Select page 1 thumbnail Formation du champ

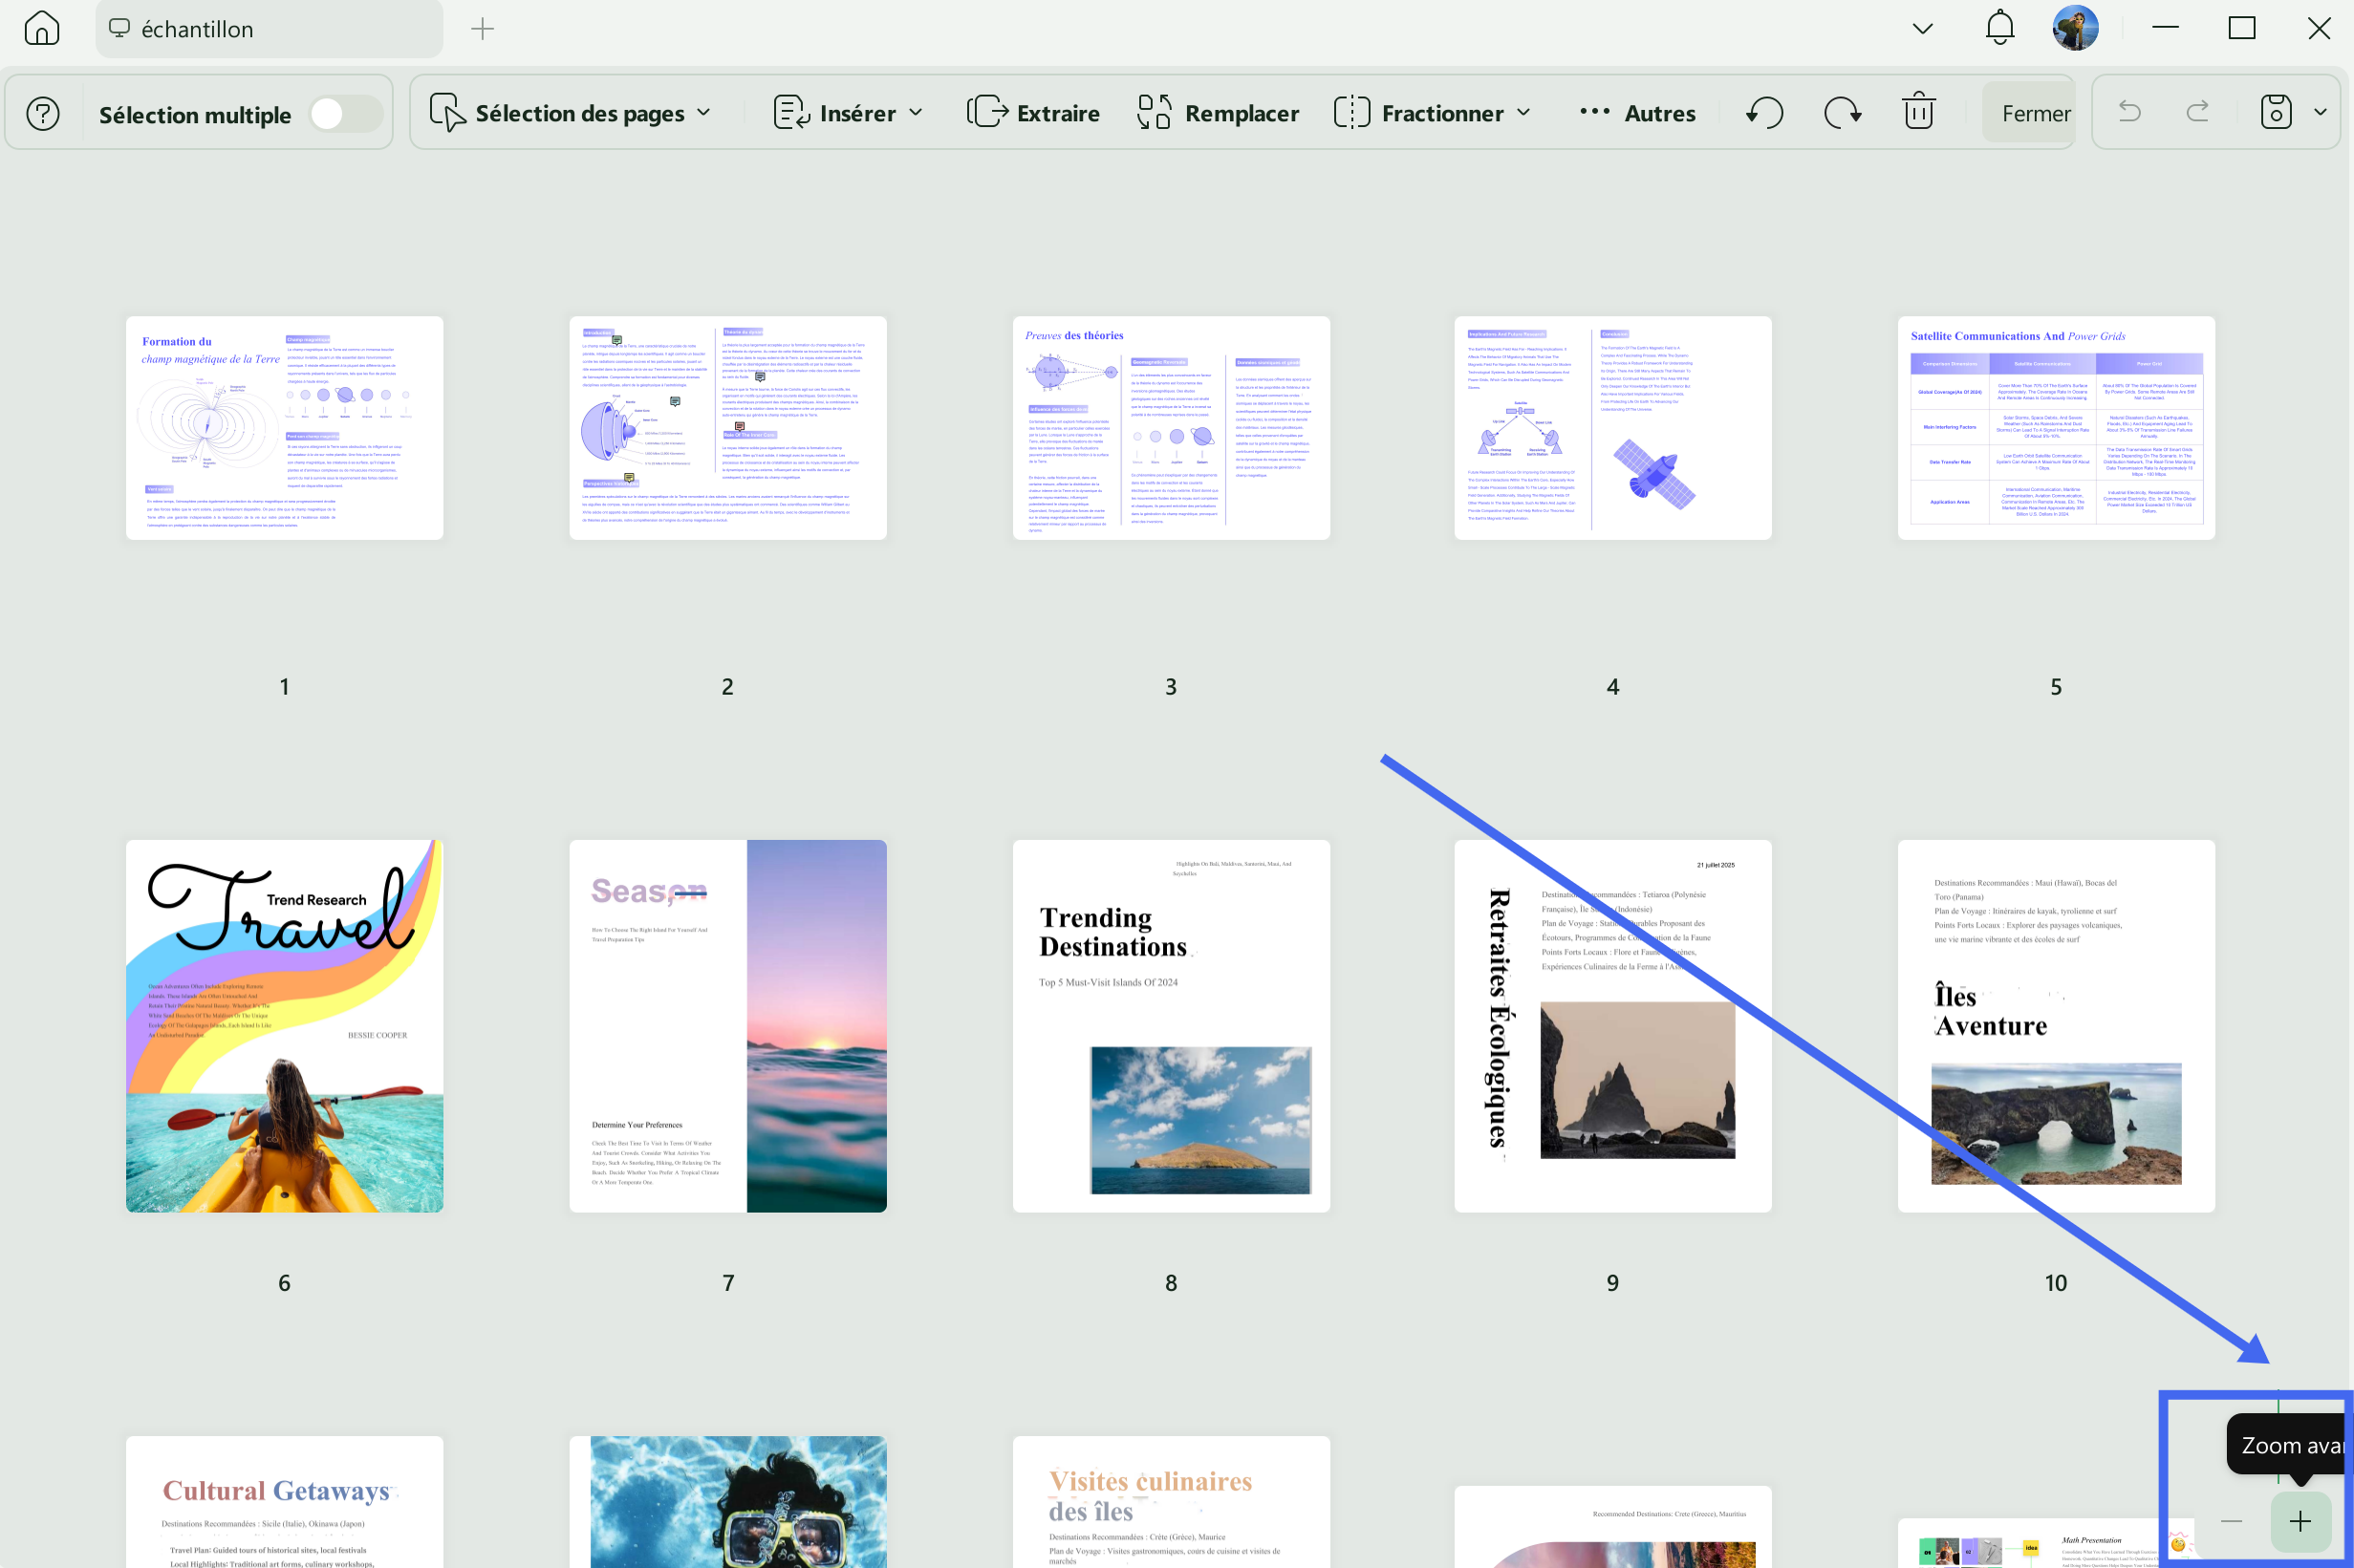[284, 428]
